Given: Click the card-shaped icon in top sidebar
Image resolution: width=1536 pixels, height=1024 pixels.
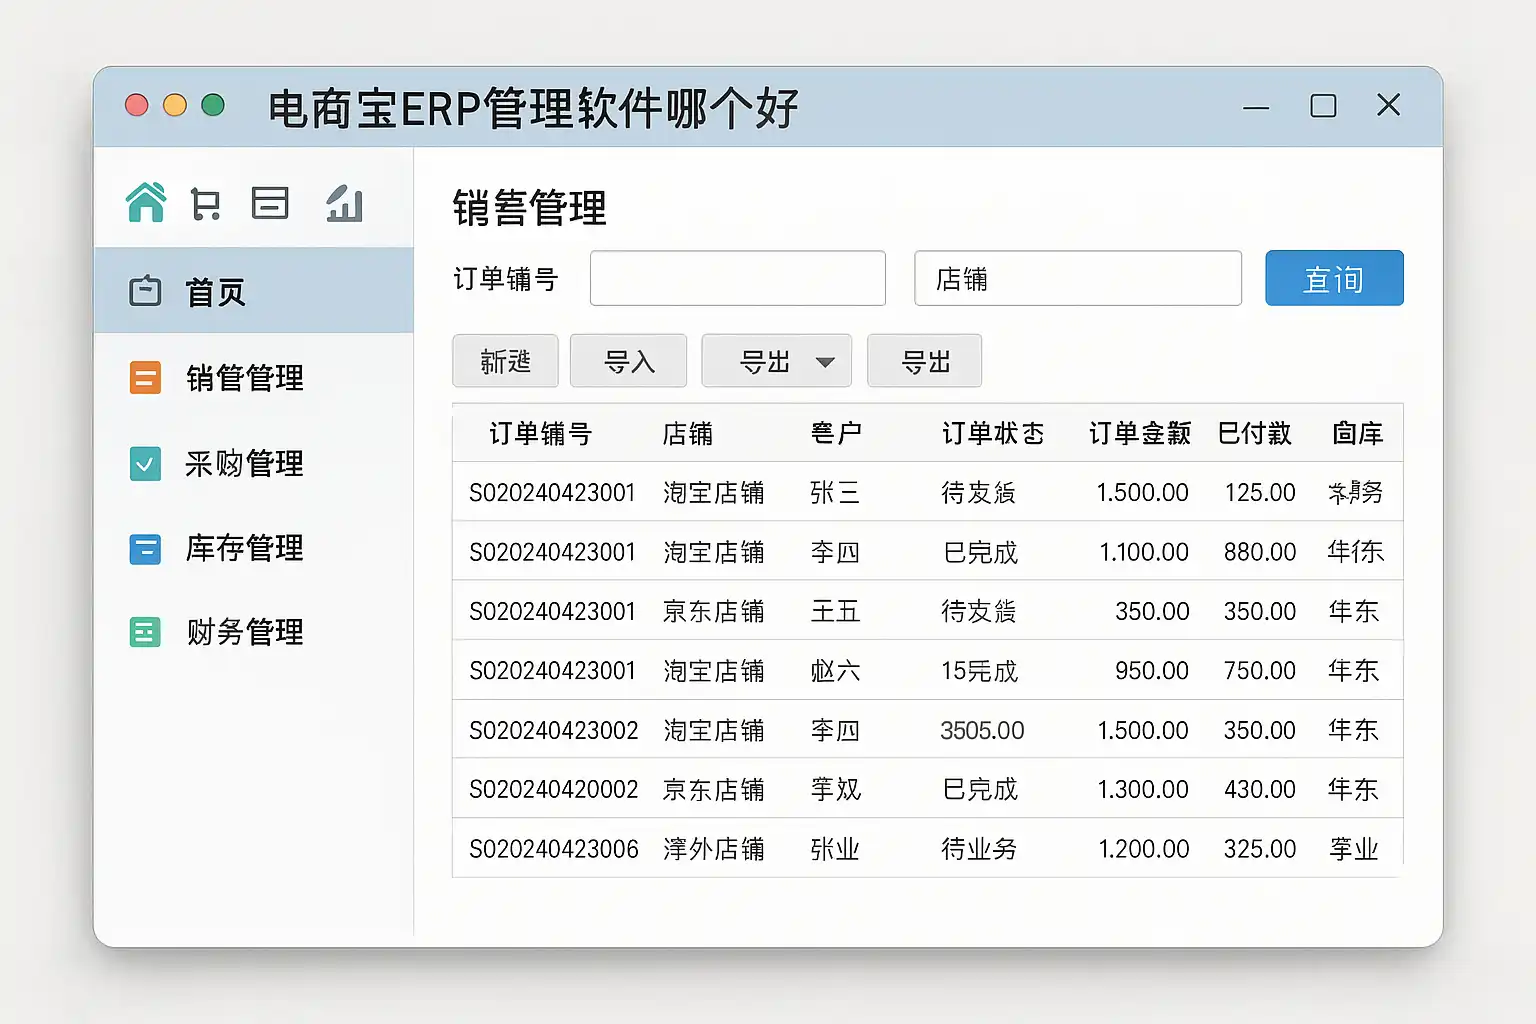Looking at the screenshot, I should click(x=270, y=203).
